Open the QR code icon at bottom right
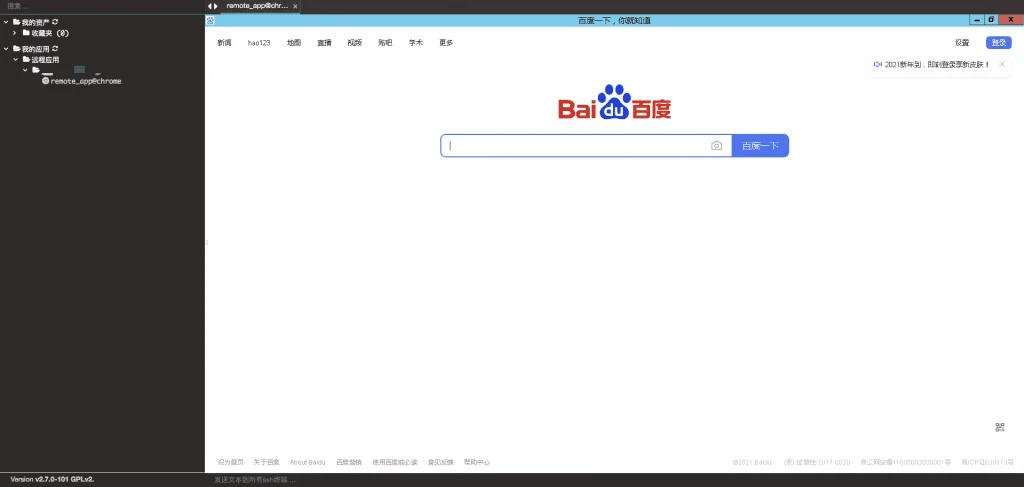 999,428
